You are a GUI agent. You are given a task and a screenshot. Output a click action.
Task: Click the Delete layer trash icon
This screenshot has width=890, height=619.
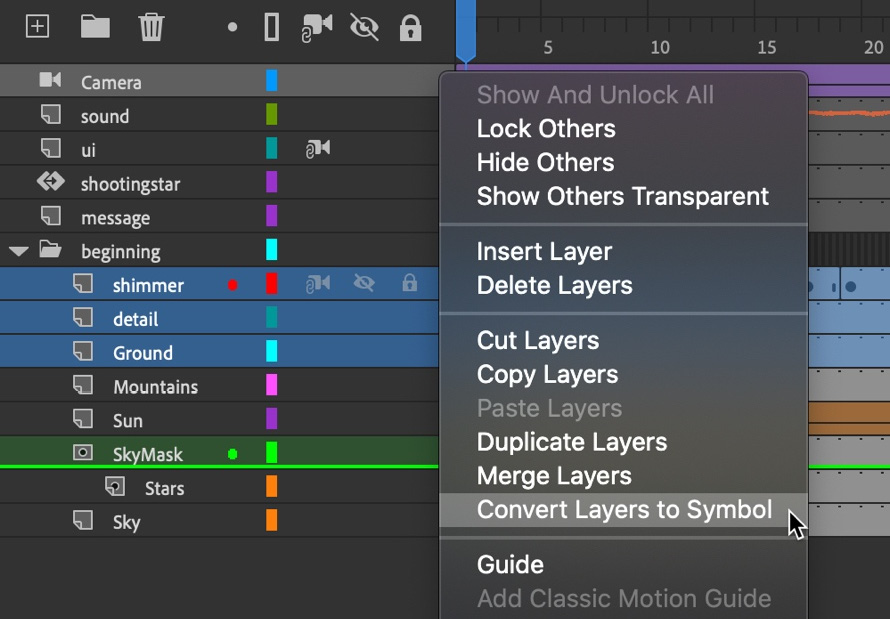pyautogui.click(x=151, y=27)
